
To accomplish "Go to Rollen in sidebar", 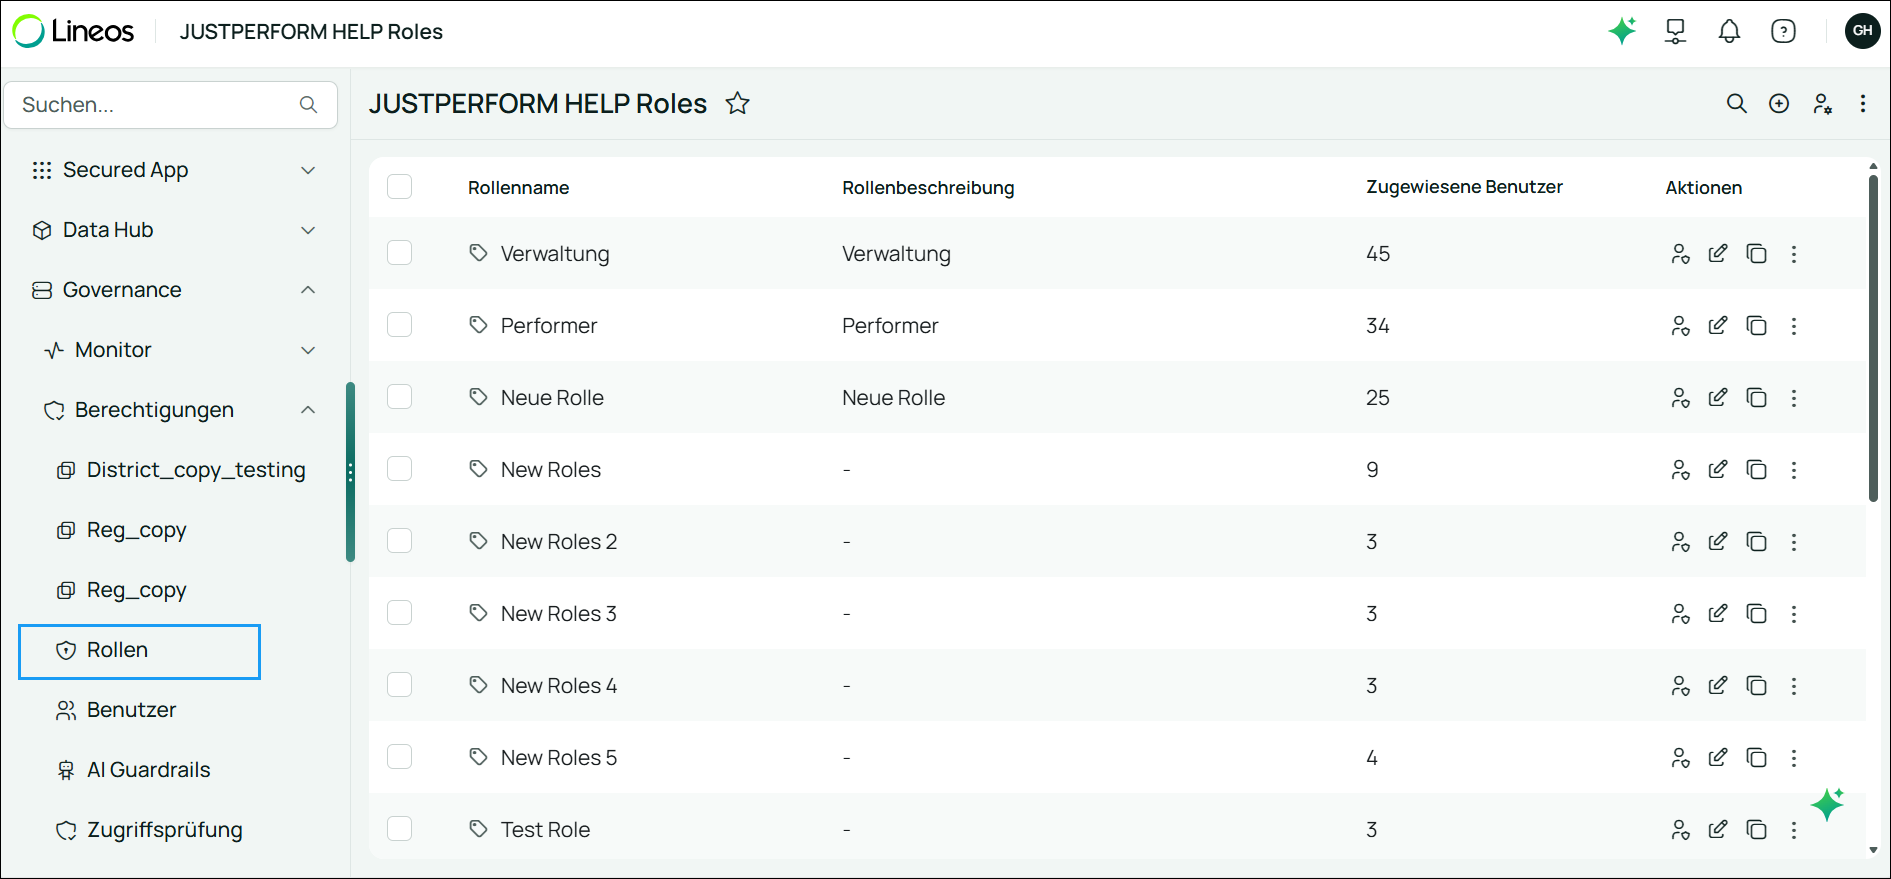I will 140,651.
